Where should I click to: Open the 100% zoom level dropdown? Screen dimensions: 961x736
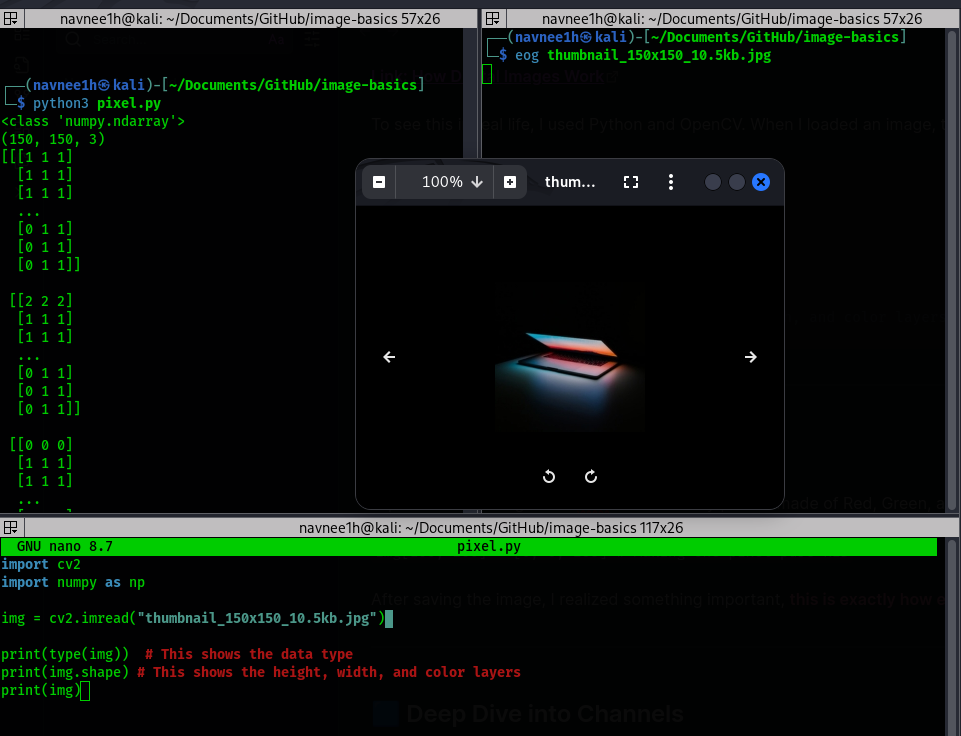point(452,182)
